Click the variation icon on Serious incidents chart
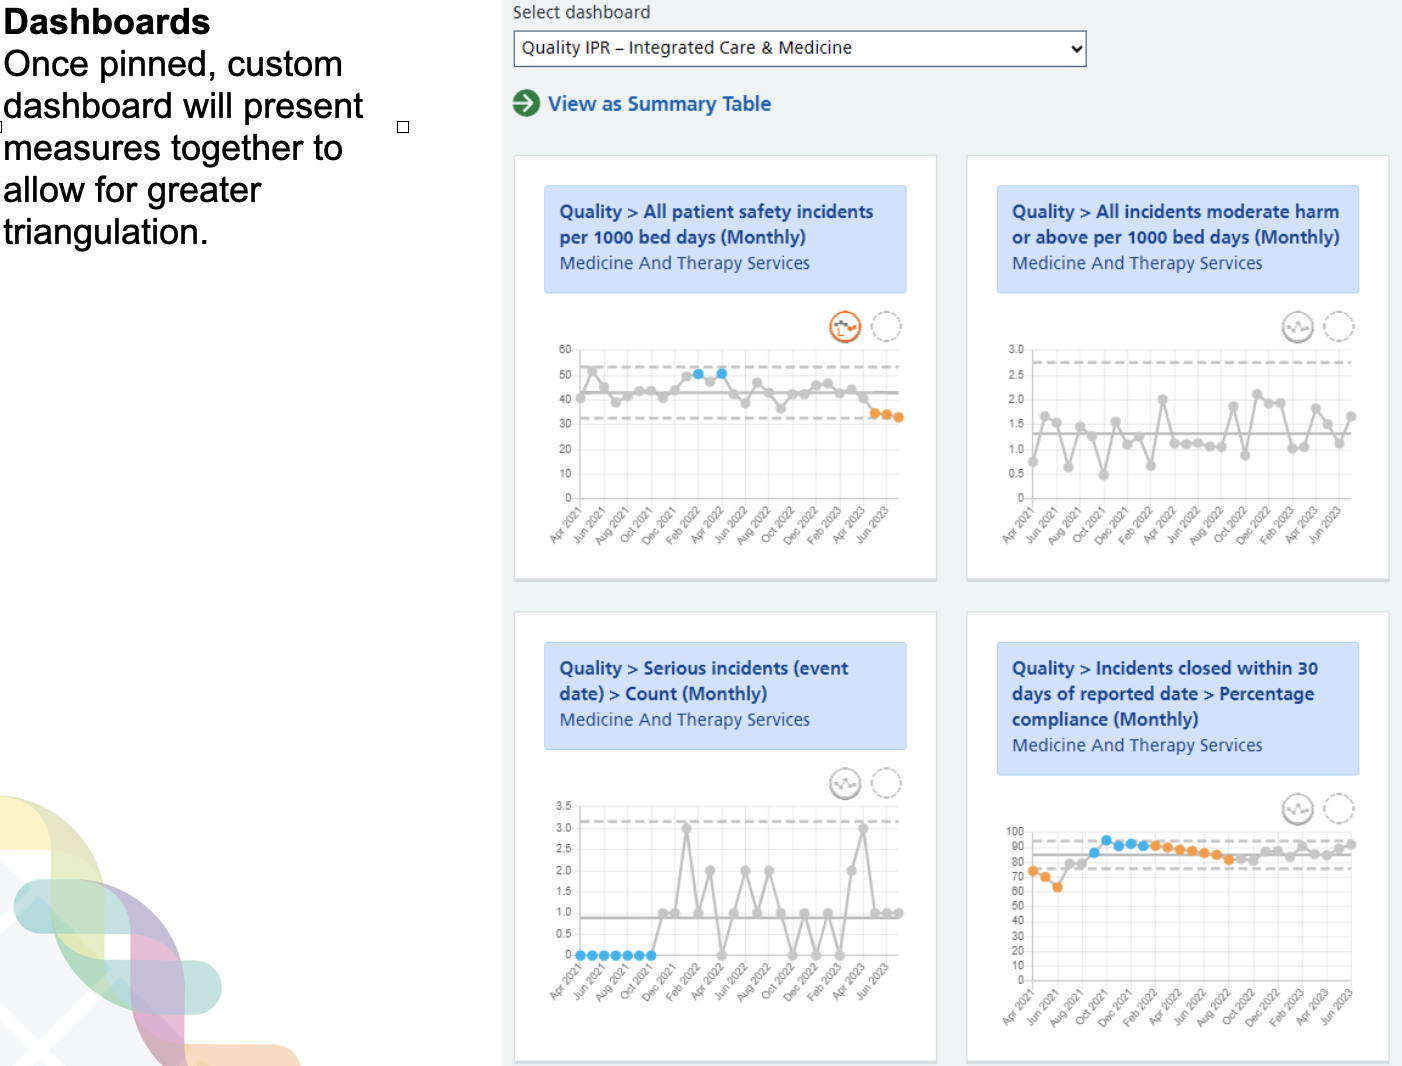Image resolution: width=1402 pixels, height=1066 pixels. pyautogui.click(x=845, y=784)
